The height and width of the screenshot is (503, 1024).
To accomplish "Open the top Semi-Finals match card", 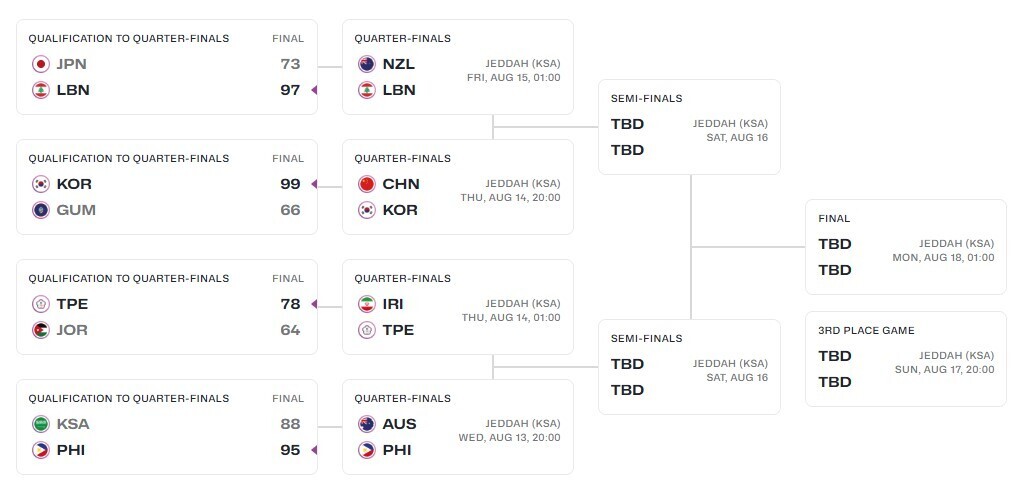I will [689, 127].
